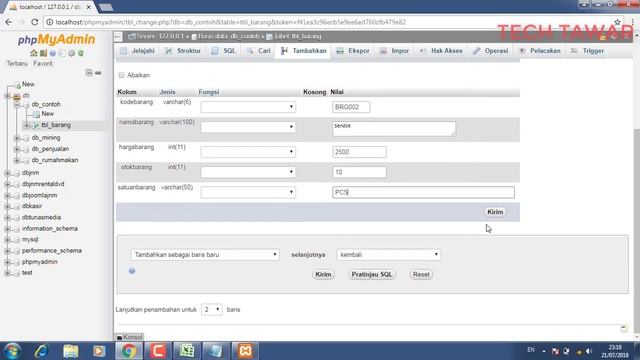Screen dimensions: 640x360
Task: Open XAMPP from the taskbar
Action: [245, 351]
